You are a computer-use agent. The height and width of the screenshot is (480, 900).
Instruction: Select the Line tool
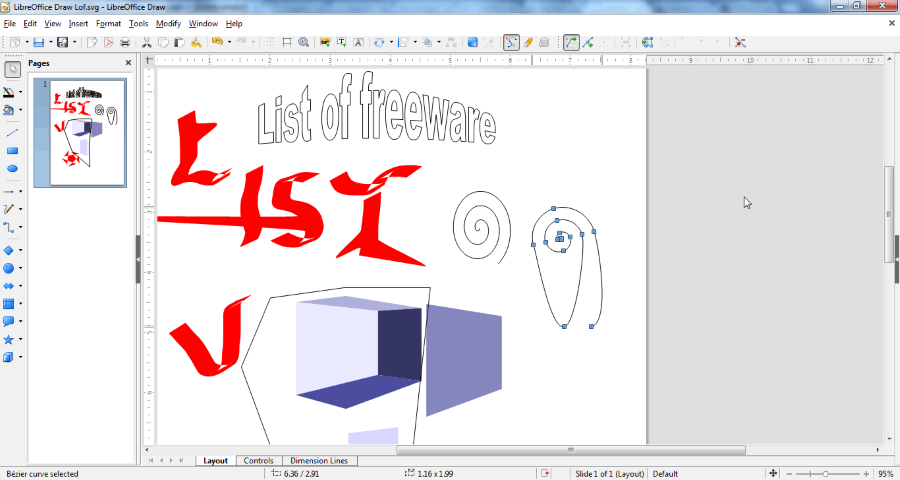(x=12, y=133)
